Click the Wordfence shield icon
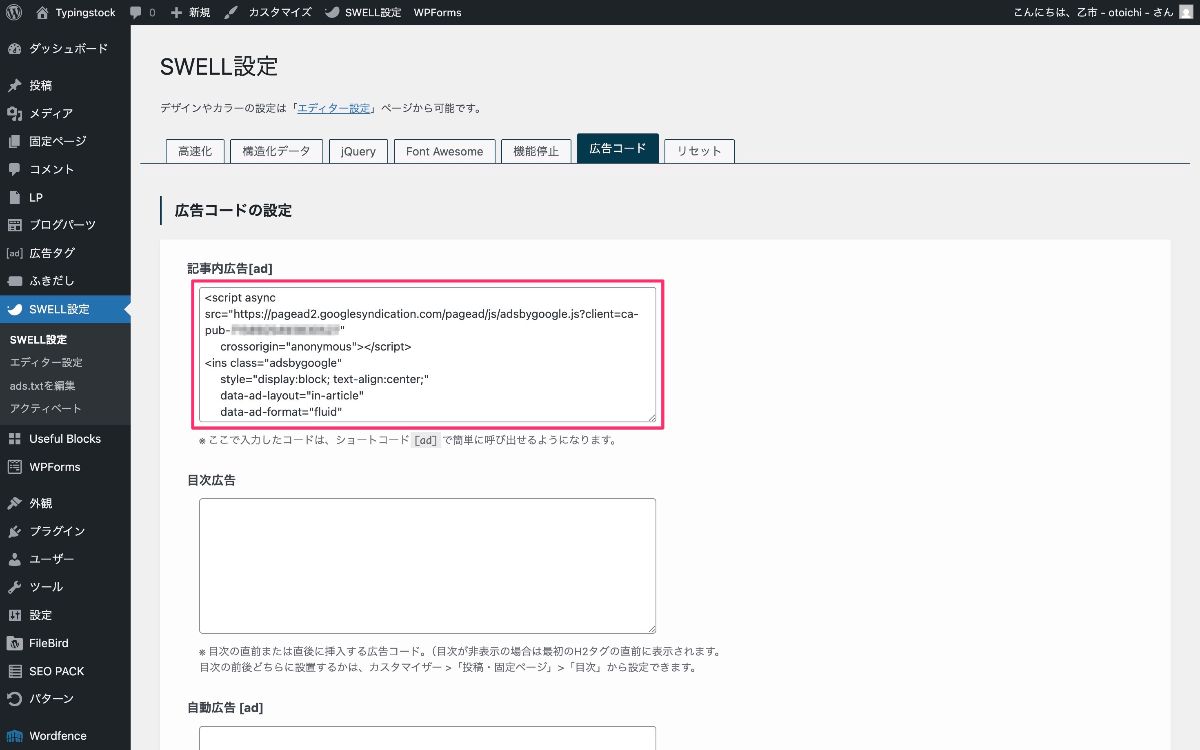Screen dimensions: 1200x750 coord(14,737)
